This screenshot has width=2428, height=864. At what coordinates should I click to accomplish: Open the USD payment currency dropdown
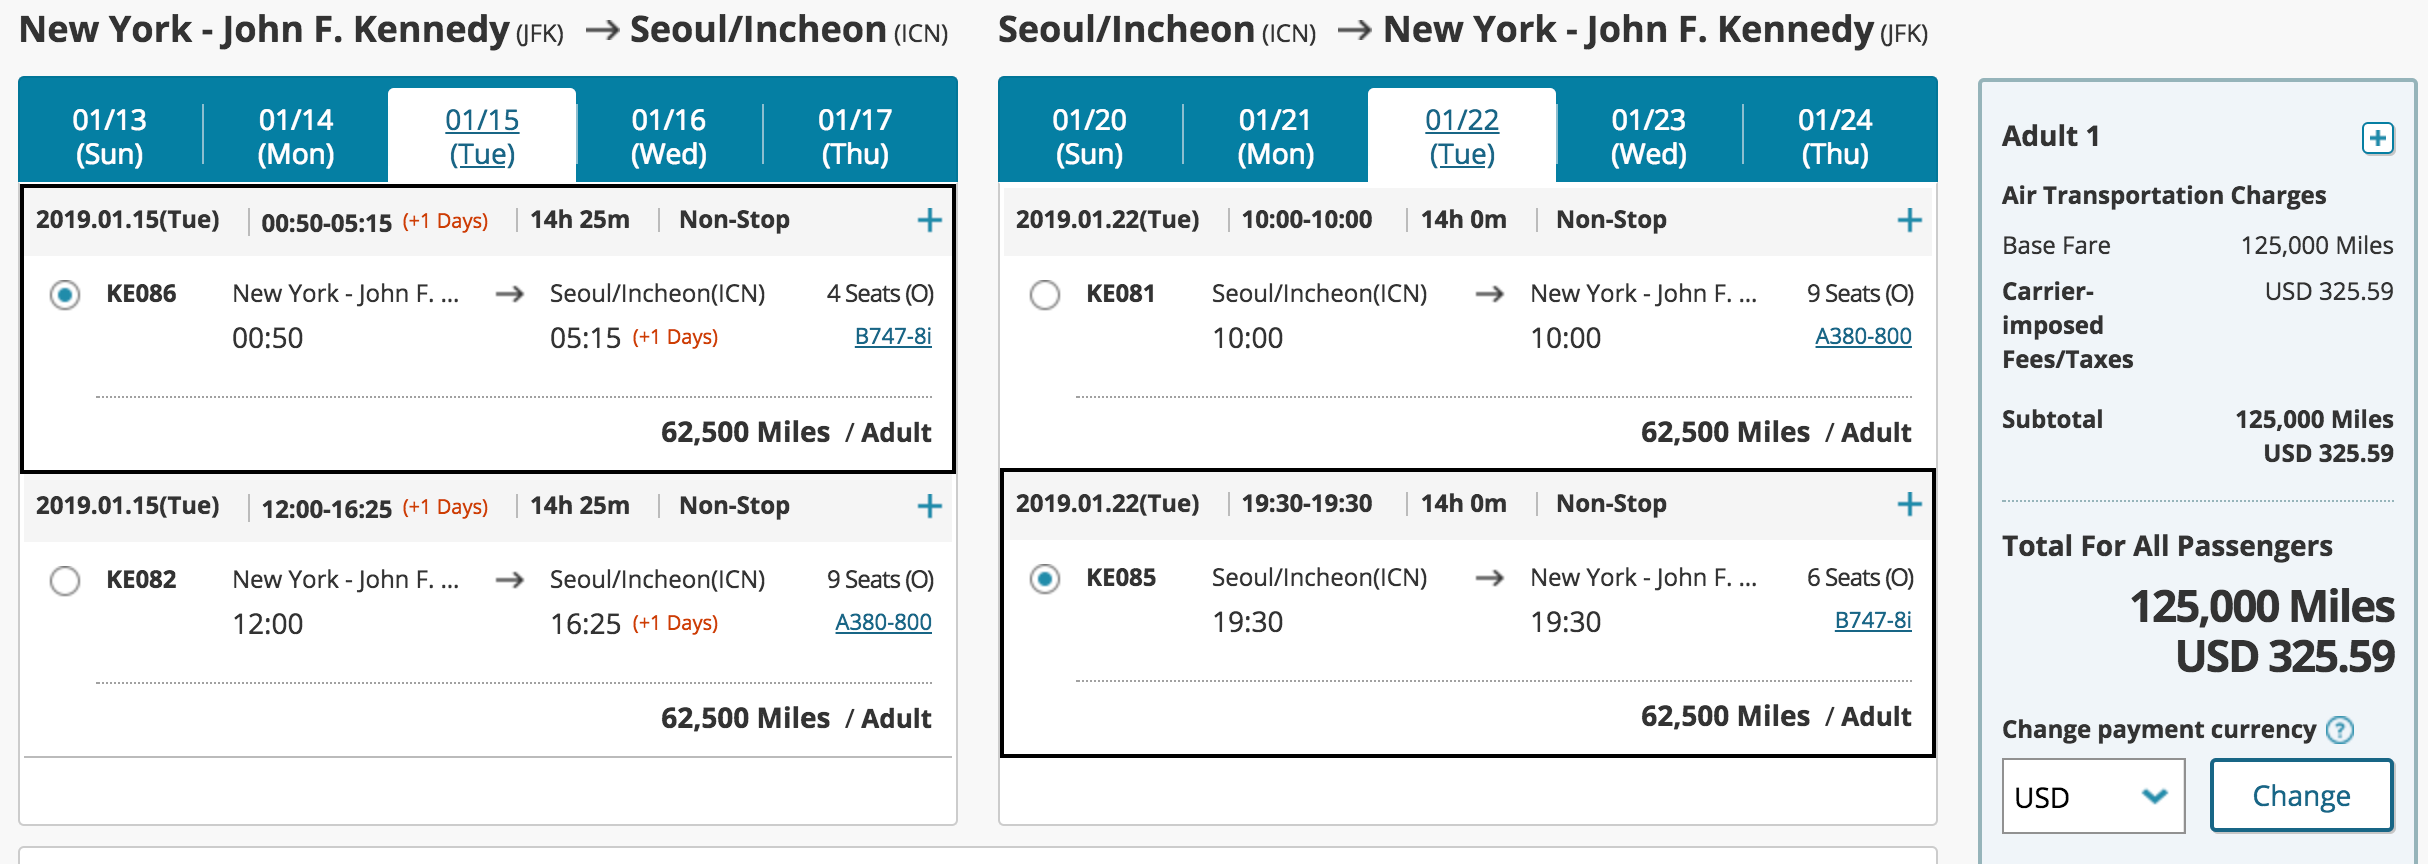click(2092, 797)
